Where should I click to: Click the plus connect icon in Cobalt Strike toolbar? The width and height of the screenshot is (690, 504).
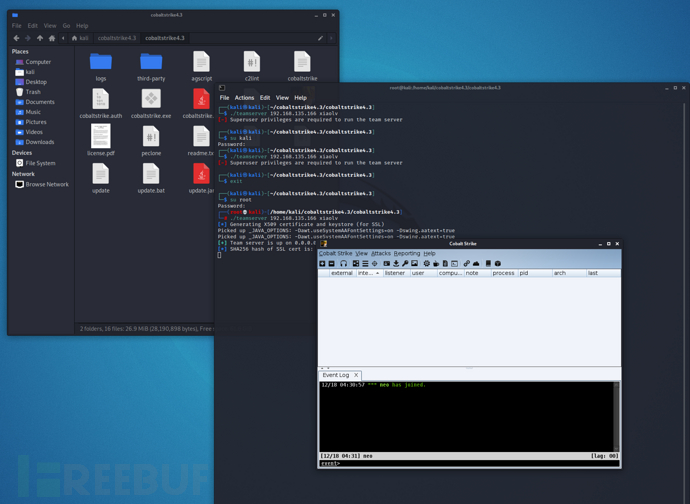[x=323, y=264]
